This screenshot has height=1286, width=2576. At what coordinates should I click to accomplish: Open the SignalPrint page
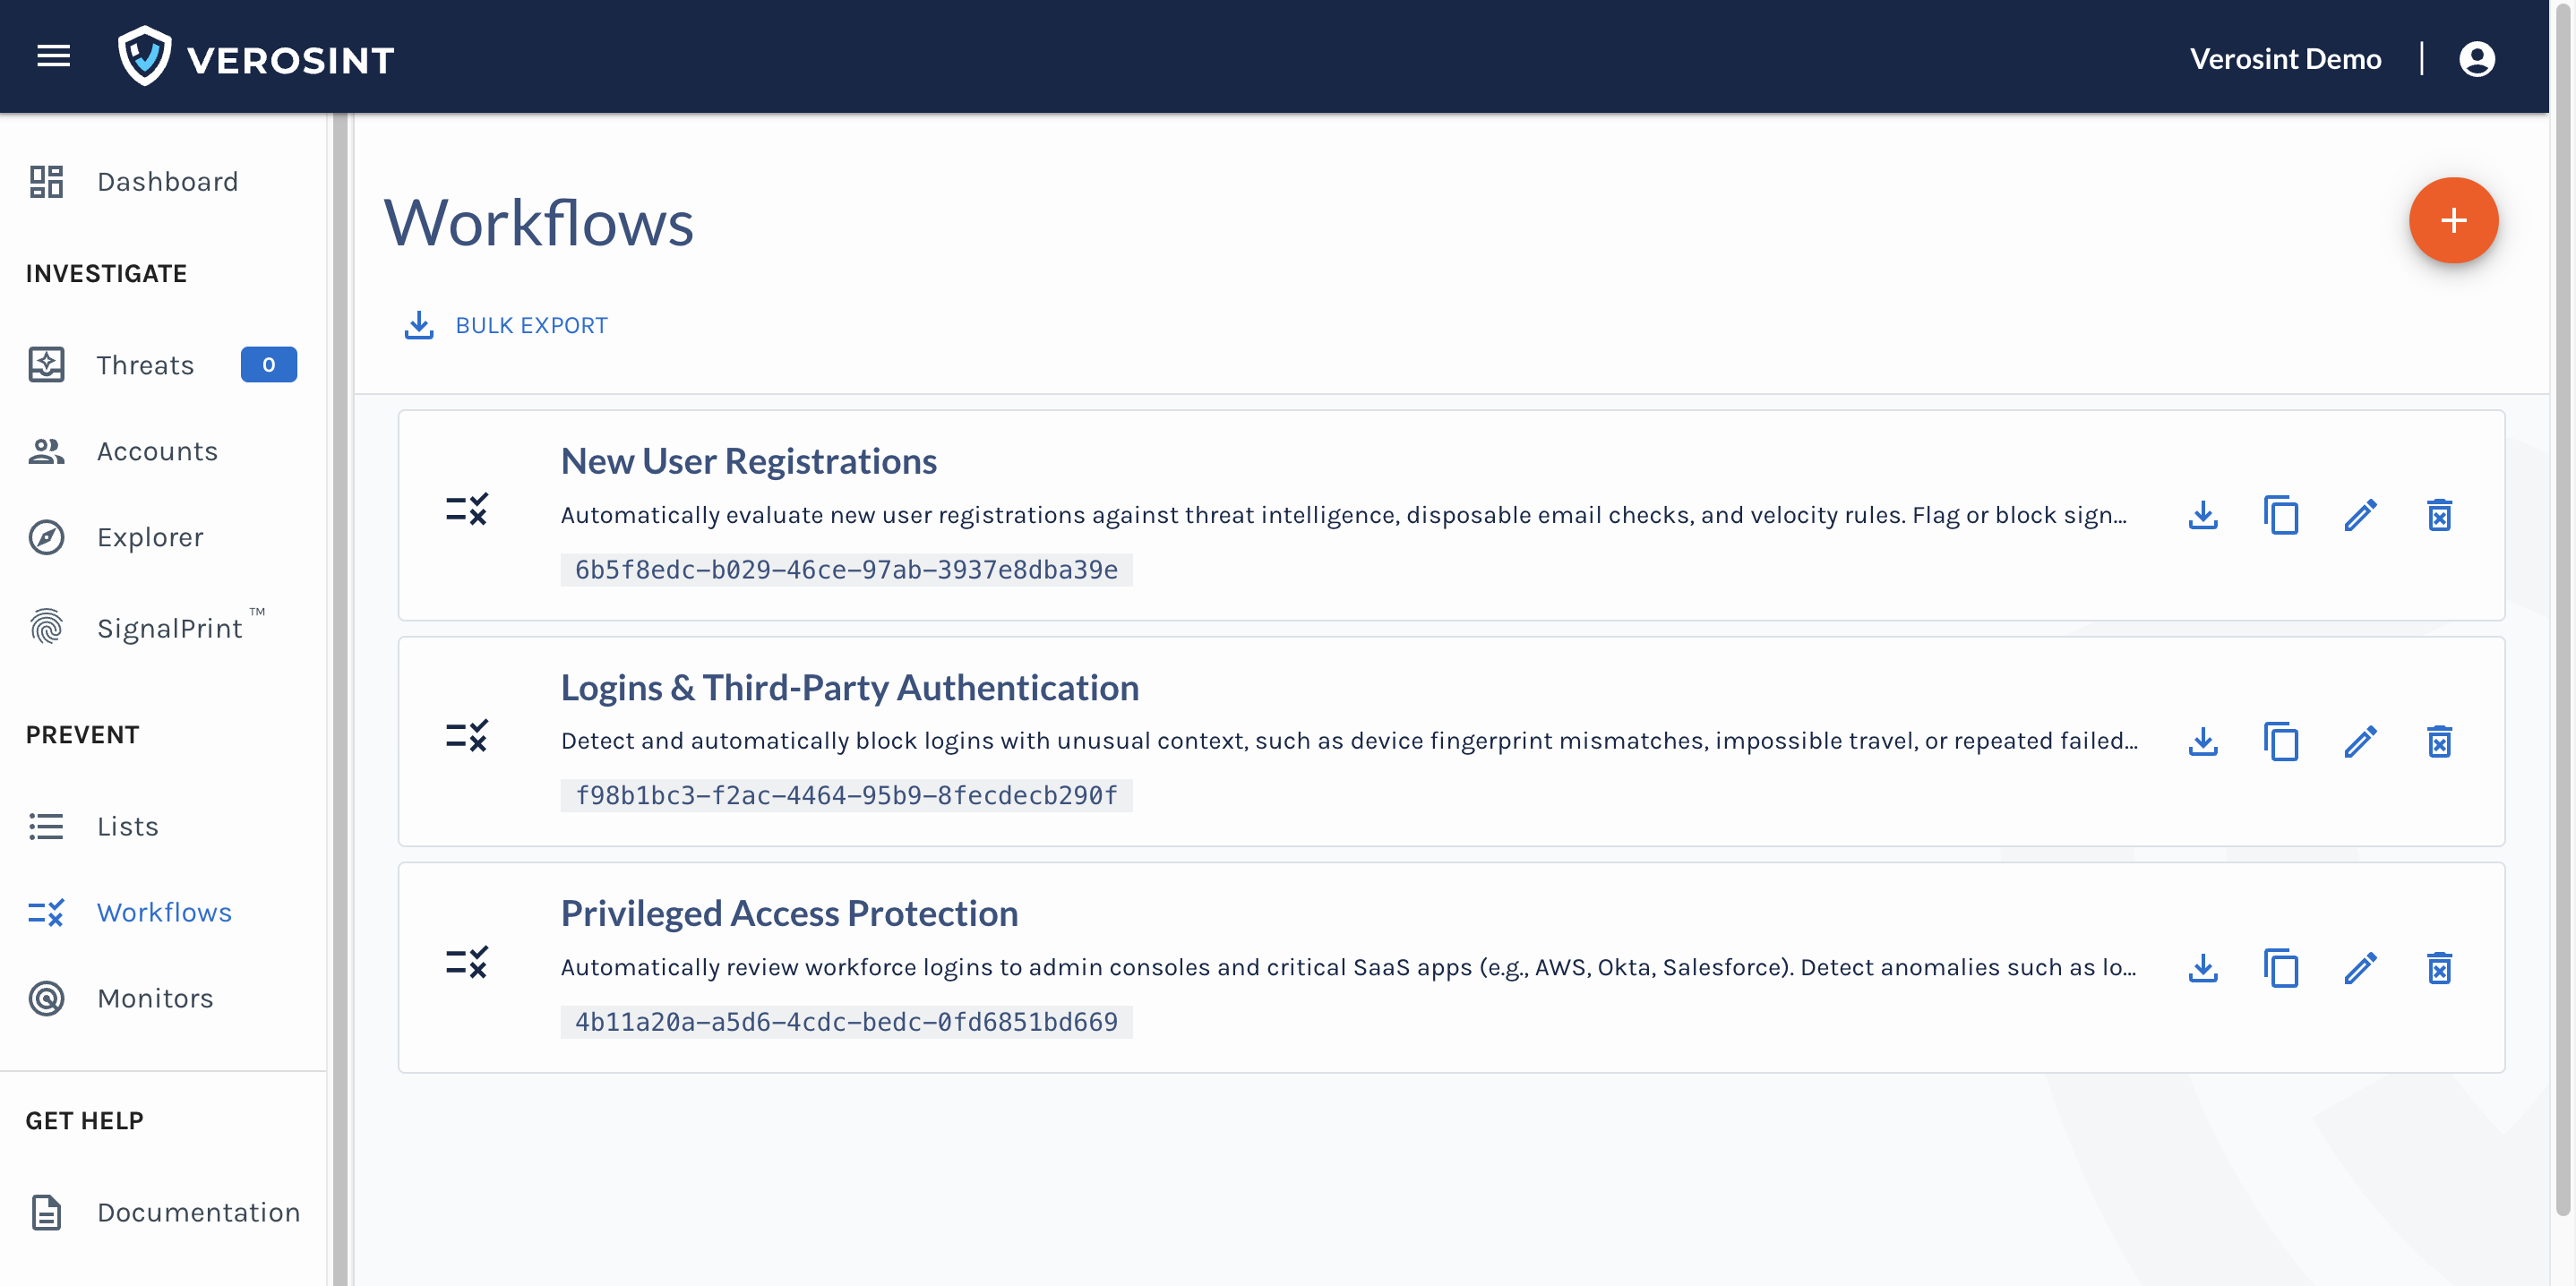(x=169, y=628)
